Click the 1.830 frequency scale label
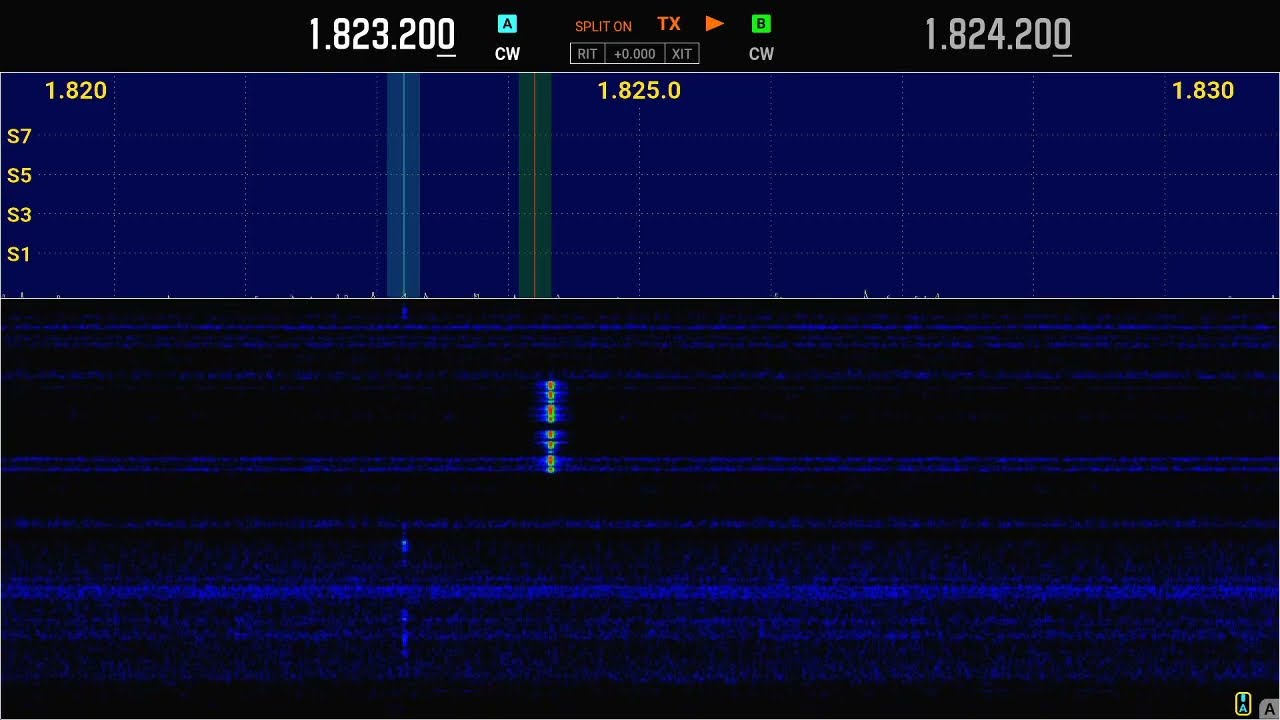Image resolution: width=1280 pixels, height=720 pixels. coord(1203,91)
